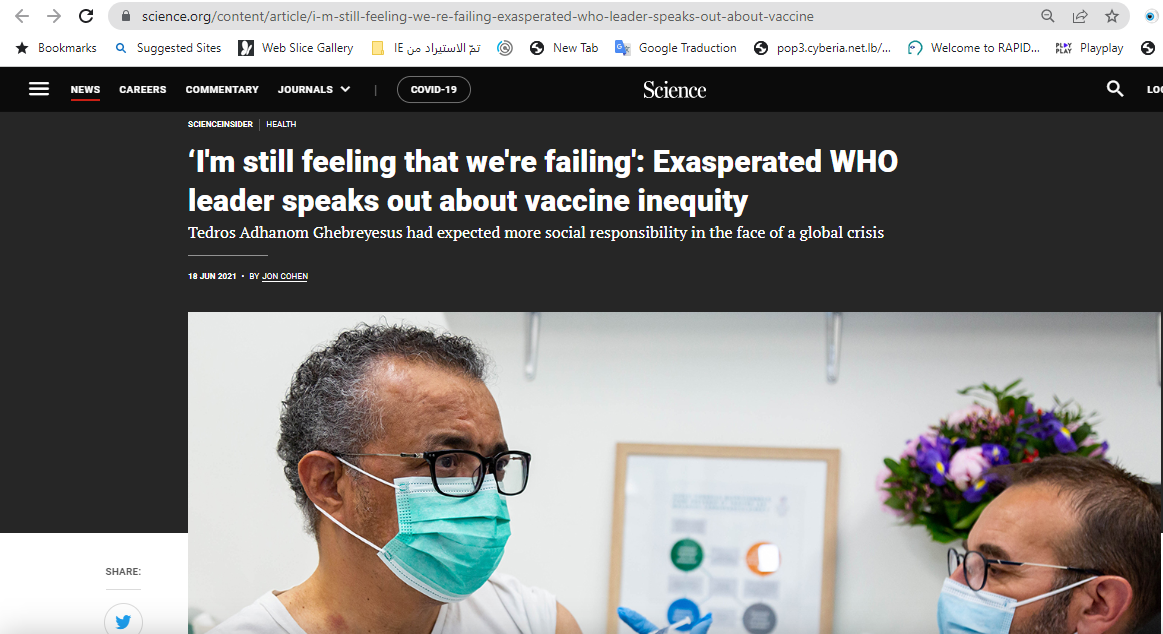Image resolution: width=1163 pixels, height=634 pixels.
Task: Open the Commentary section
Action: coord(222,89)
